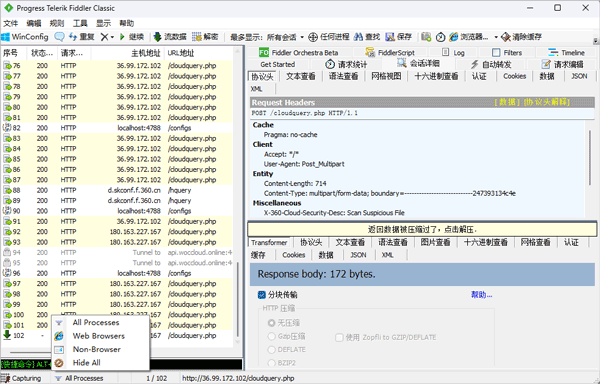600x384 pixels.
Task: Pick target with 任何进程 crosshair
Action: [x=329, y=37]
